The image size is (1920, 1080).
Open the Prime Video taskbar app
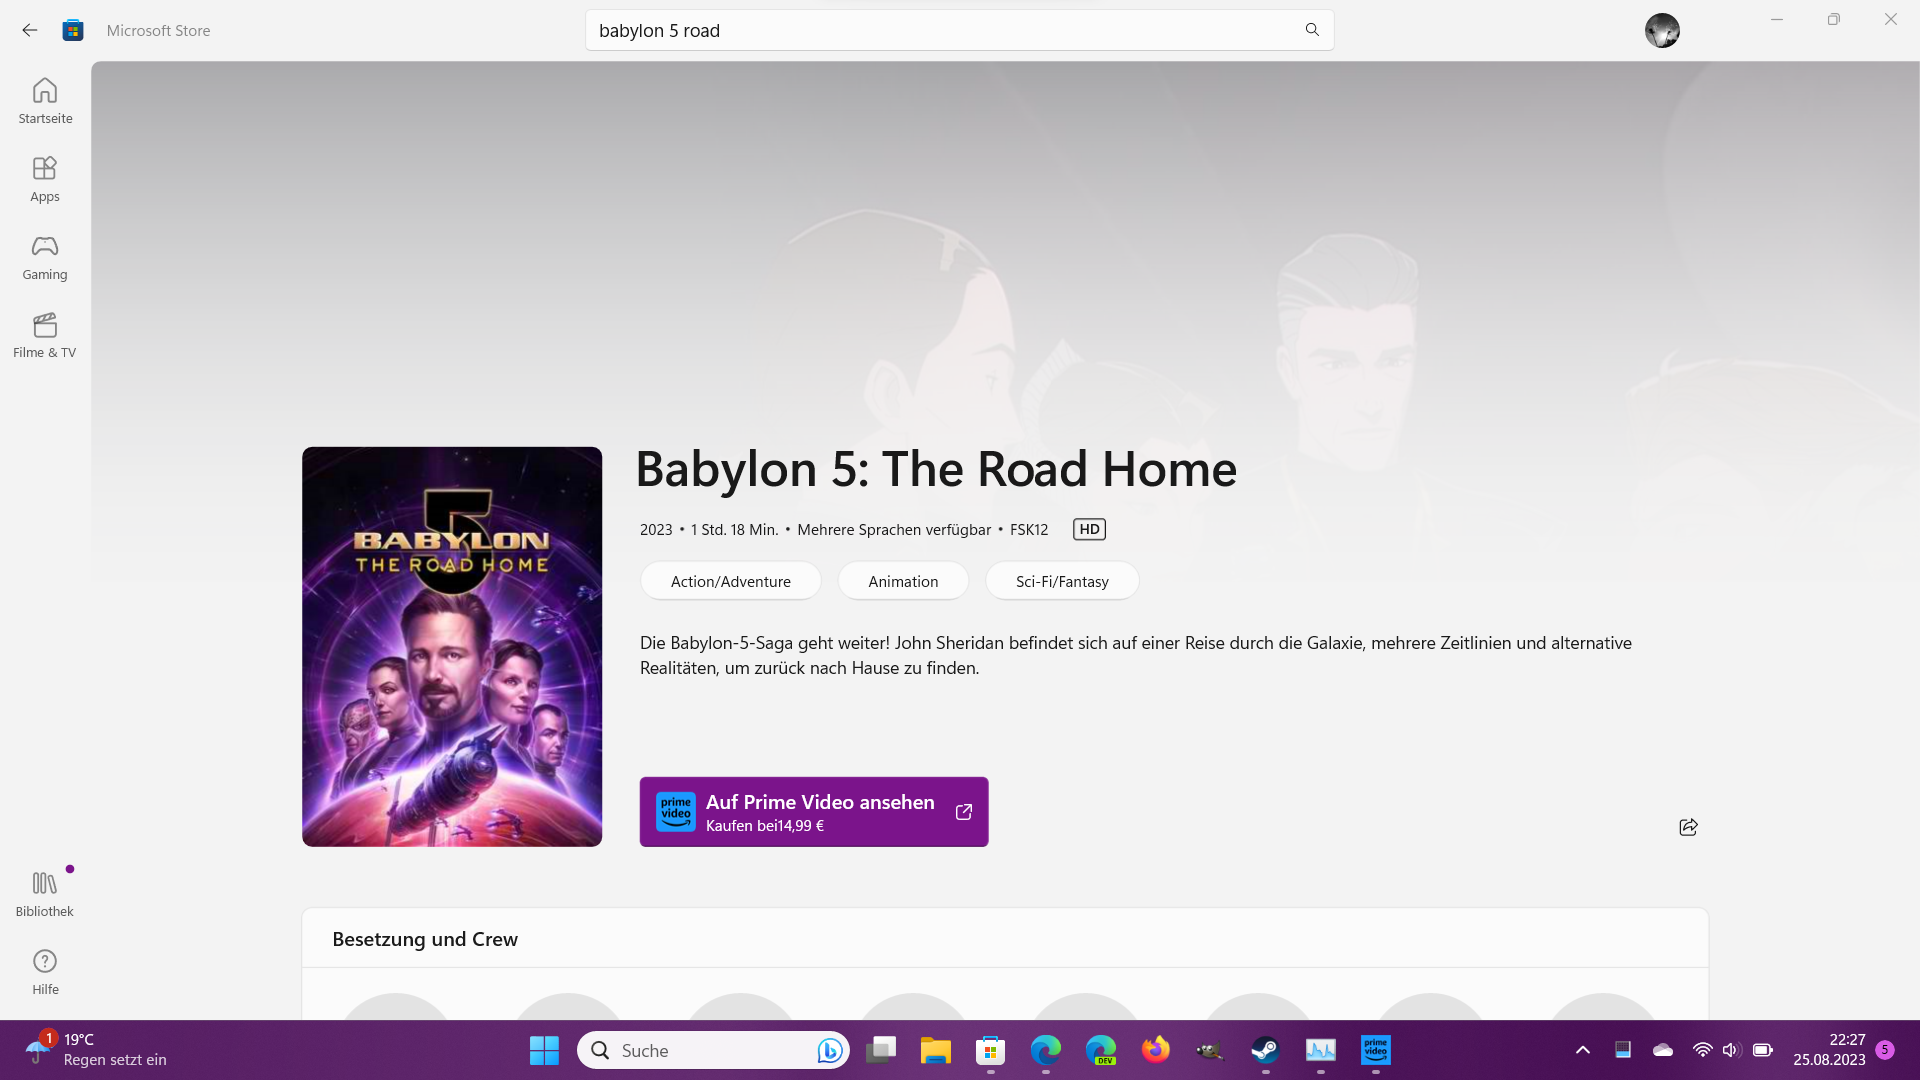pyautogui.click(x=1375, y=1050)
